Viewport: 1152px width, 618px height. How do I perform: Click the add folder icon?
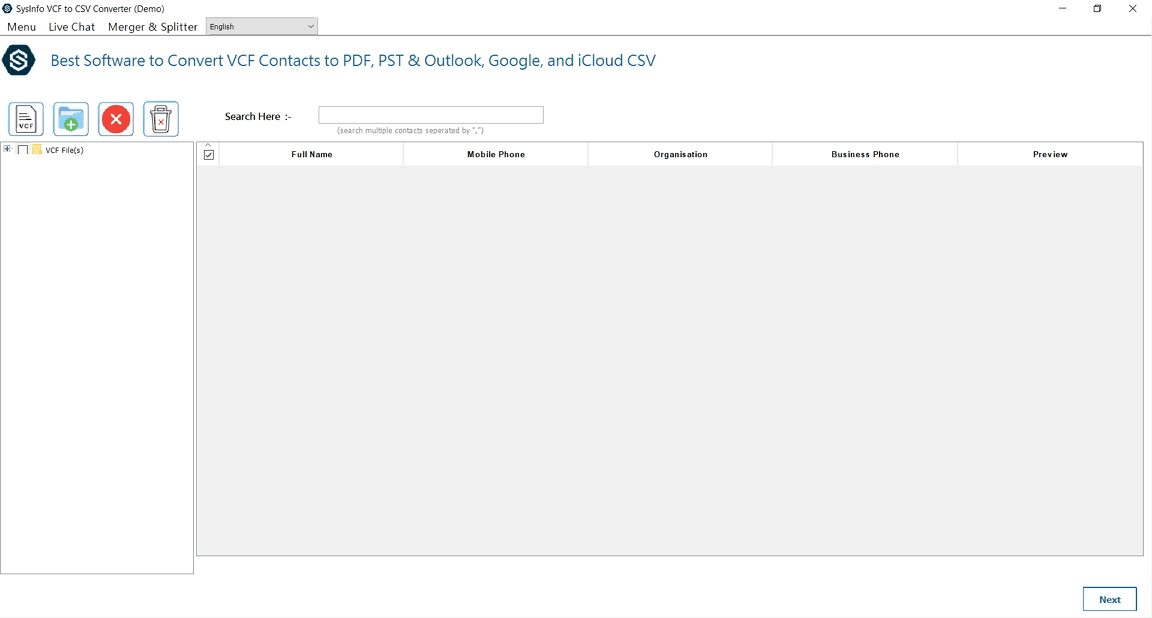[x=71, y=119]
